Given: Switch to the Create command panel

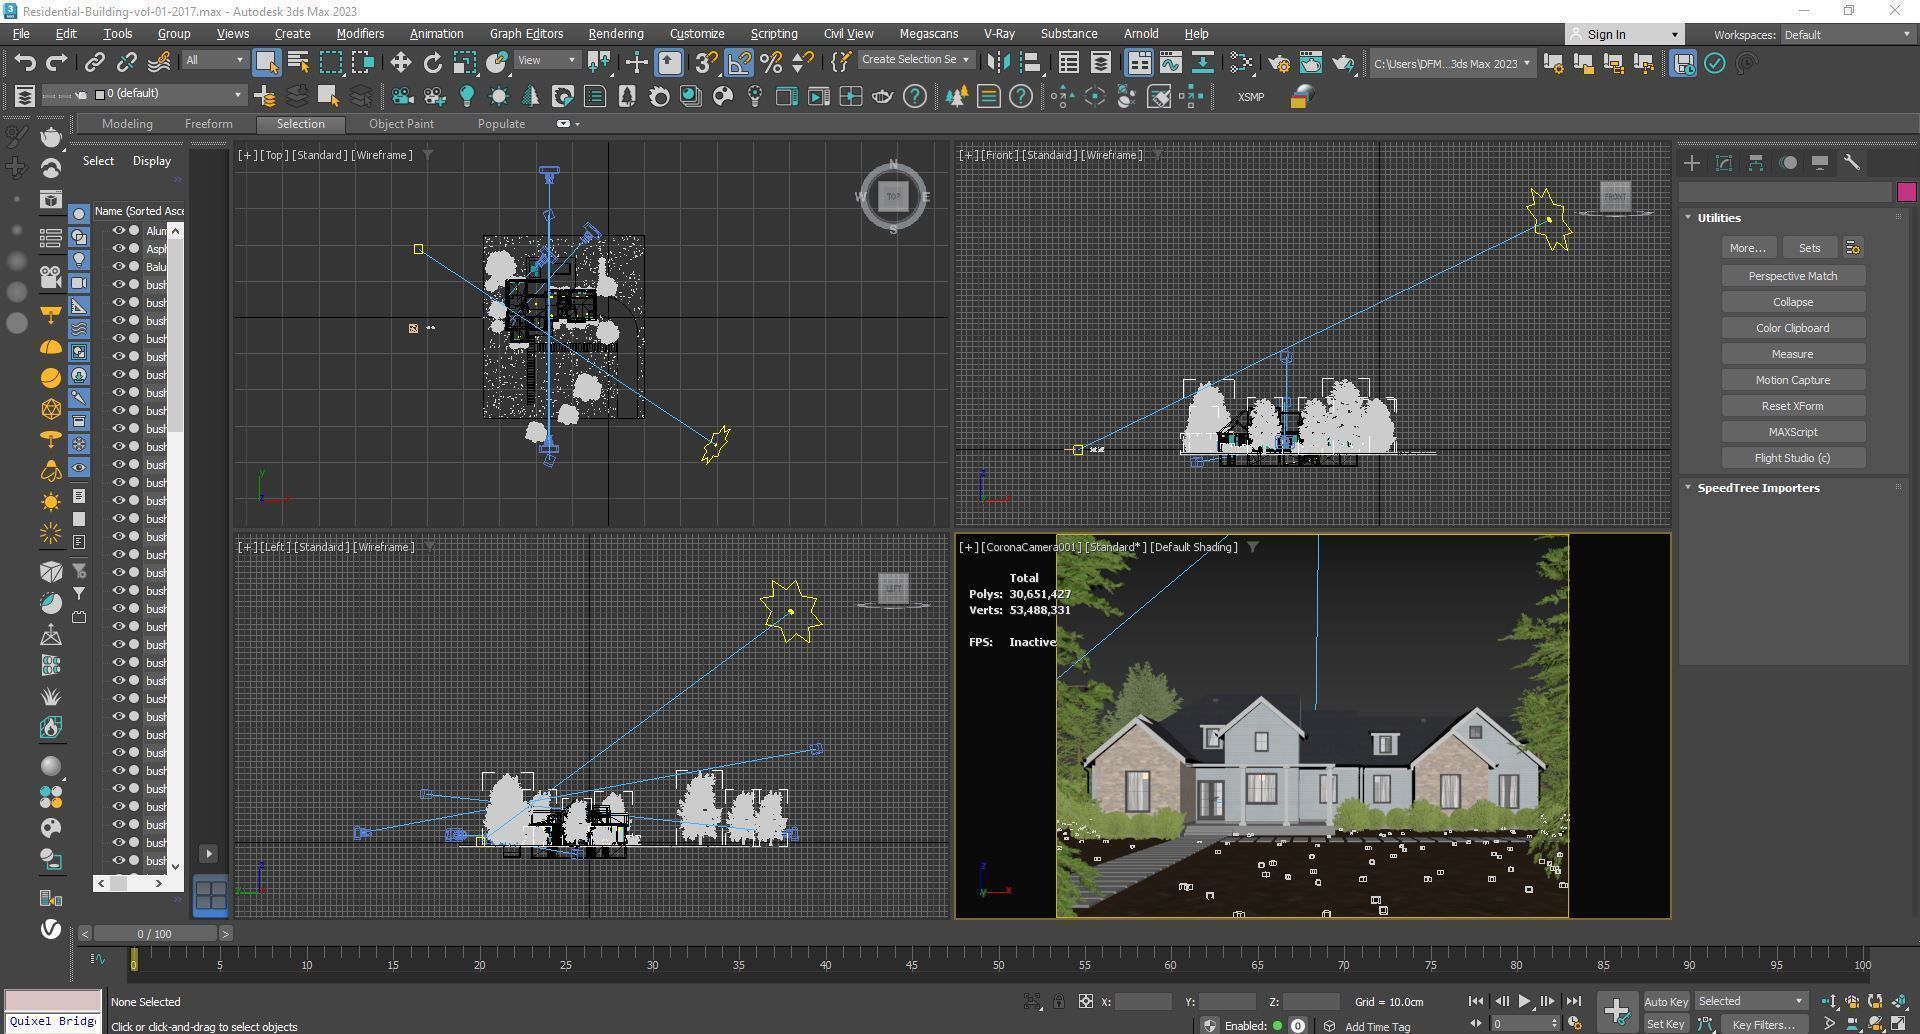Looking at the screenshot, I should [1692, 163].
